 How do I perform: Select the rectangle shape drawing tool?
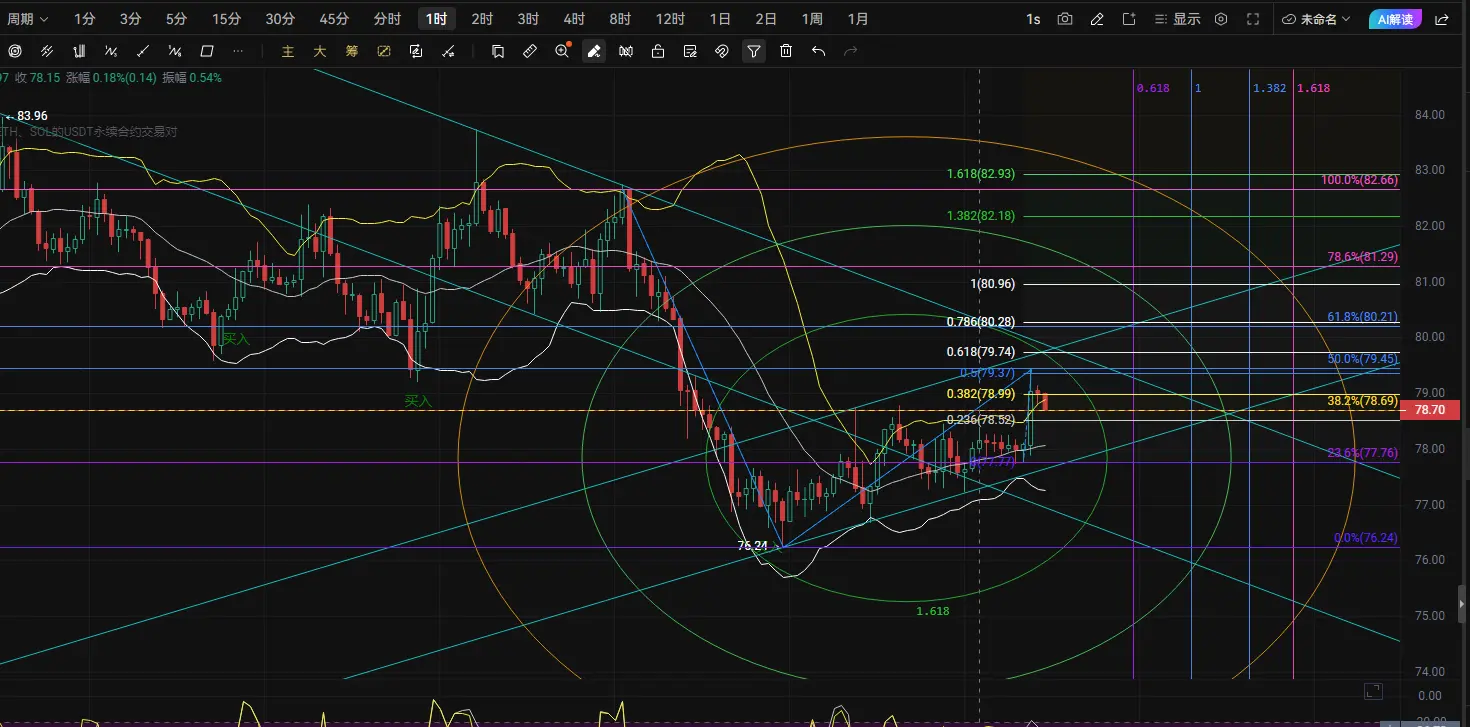pyautogui.click(x=207, y=51)
